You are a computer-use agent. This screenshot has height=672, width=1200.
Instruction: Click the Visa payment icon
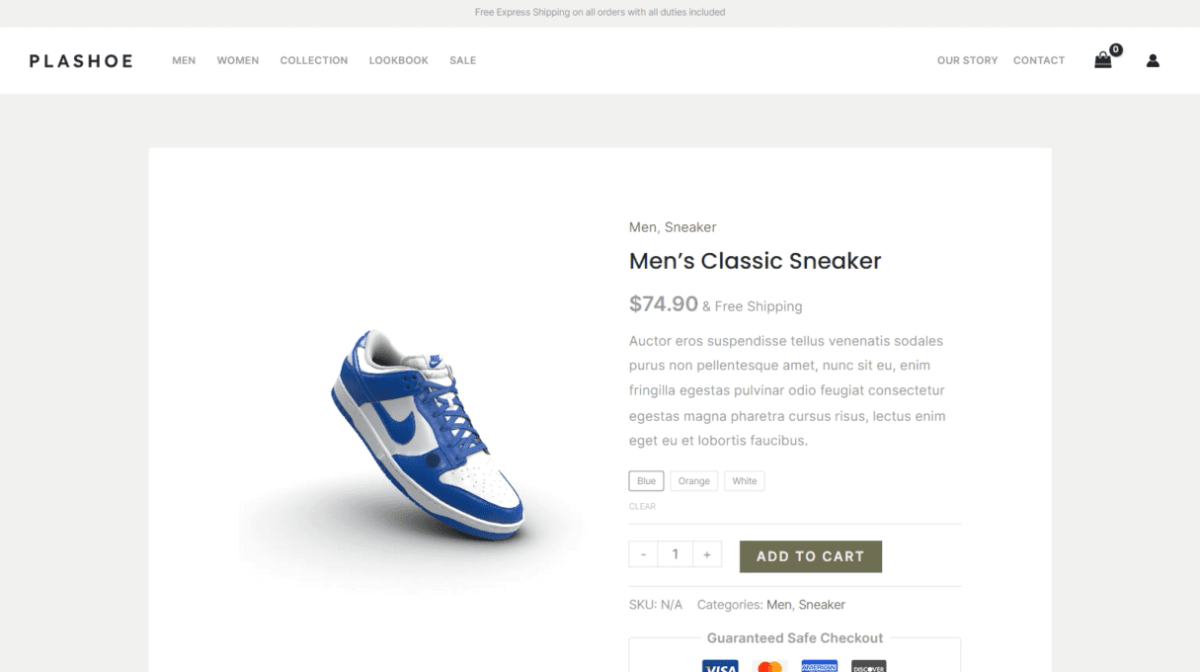[720, 666]
